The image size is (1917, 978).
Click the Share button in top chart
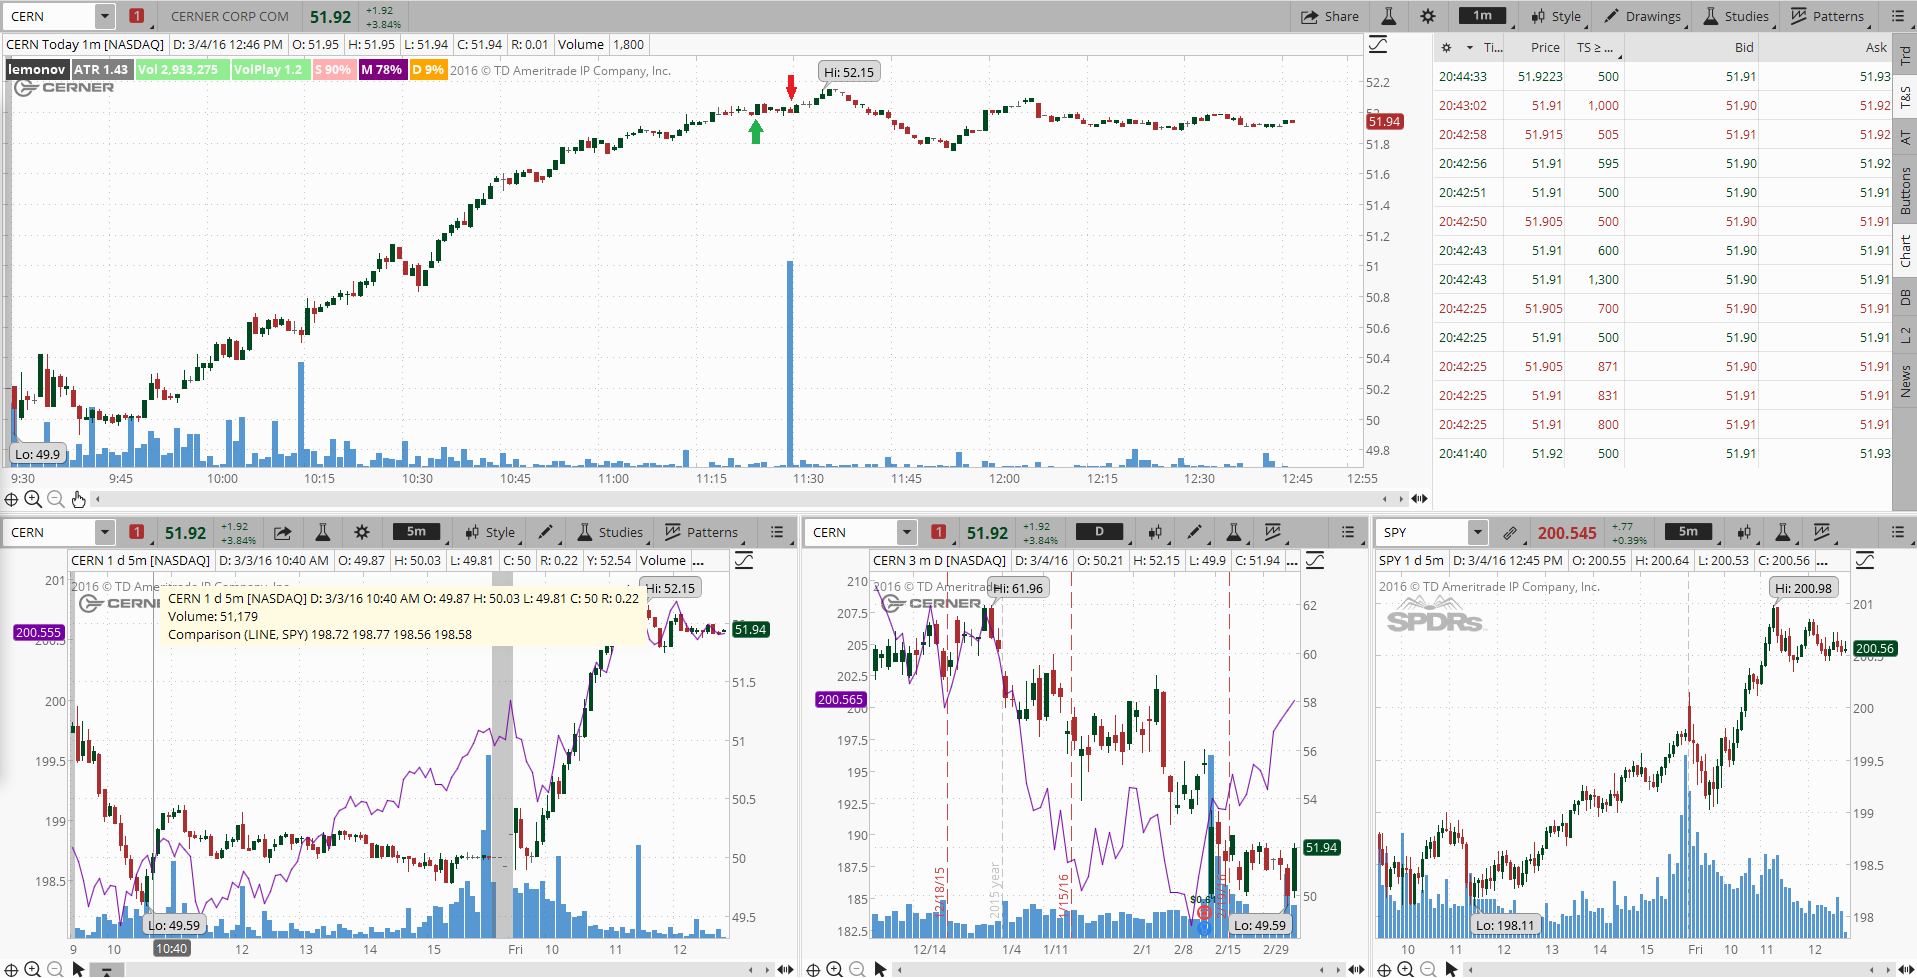tap(1329, 16)
